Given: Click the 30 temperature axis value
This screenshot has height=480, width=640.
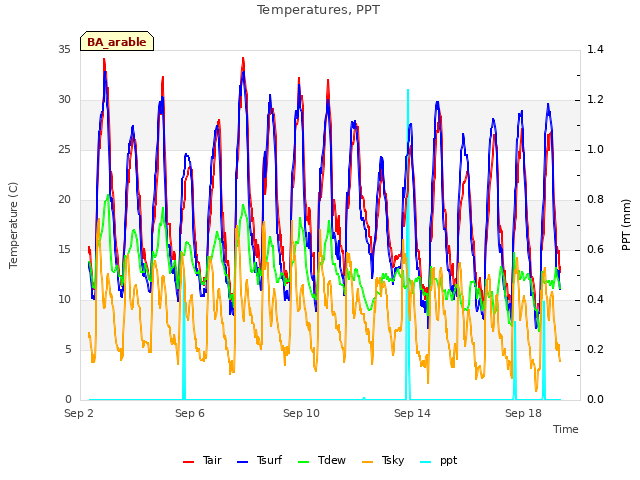Looking at the screenshot, I should click(x=64, y=100).
